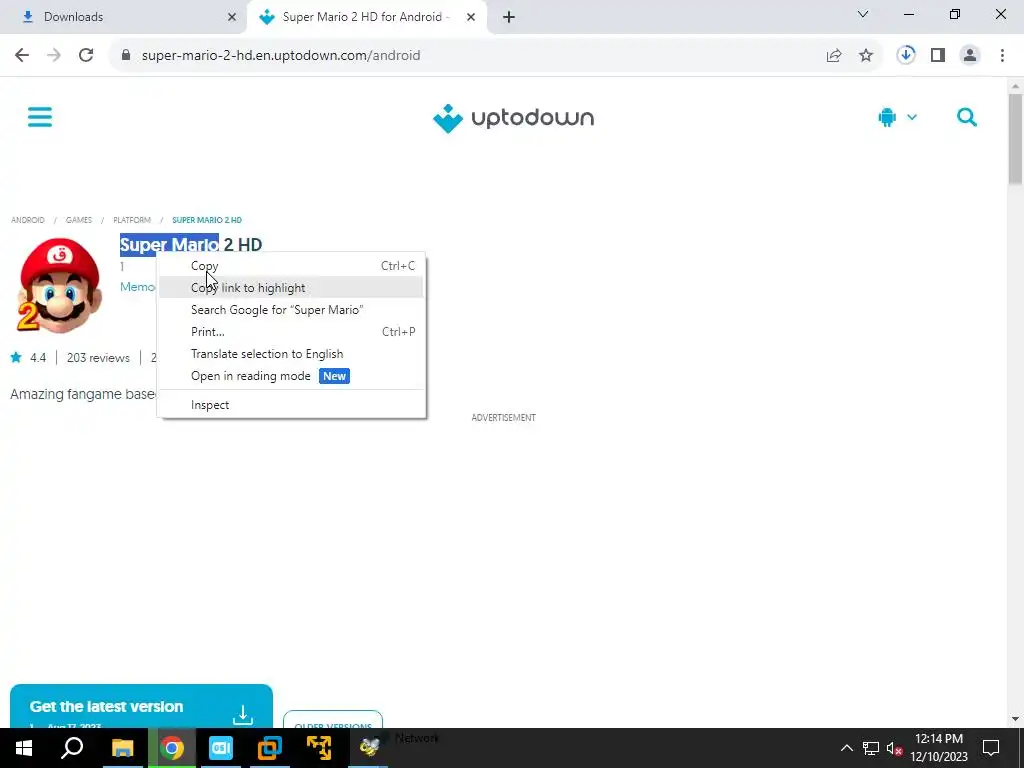This screenshot has width=1024, height=768.
Task: Choose Translate selection to English
Action: 291,354
